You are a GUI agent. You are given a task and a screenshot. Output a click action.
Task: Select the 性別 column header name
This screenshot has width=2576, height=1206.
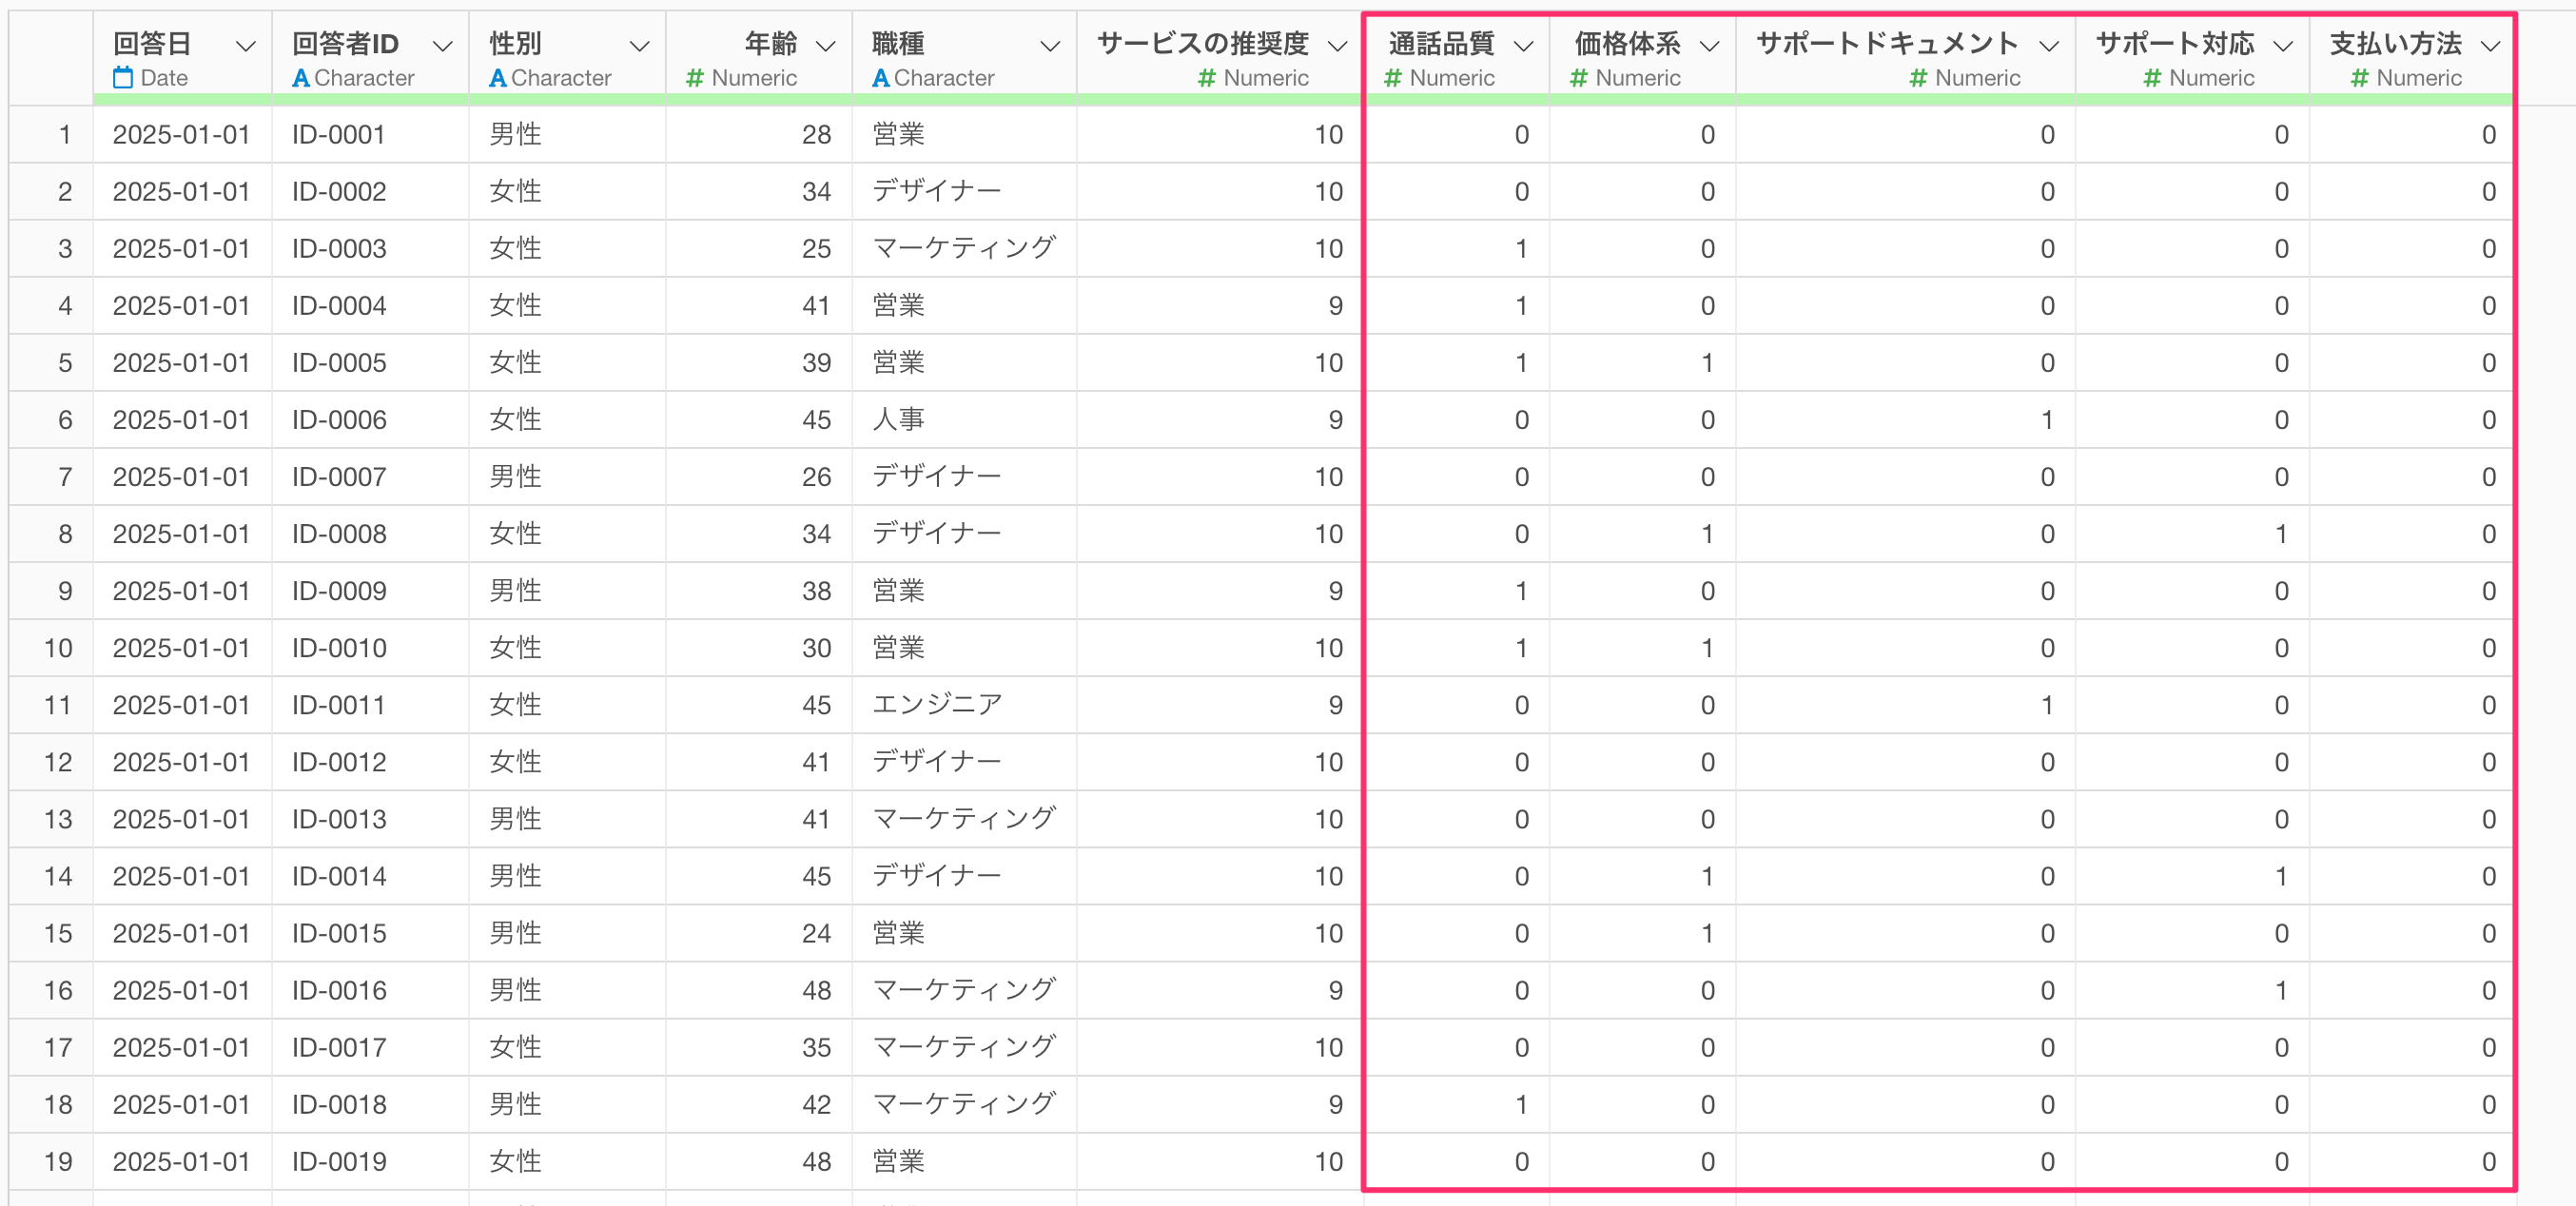(515, 44)
